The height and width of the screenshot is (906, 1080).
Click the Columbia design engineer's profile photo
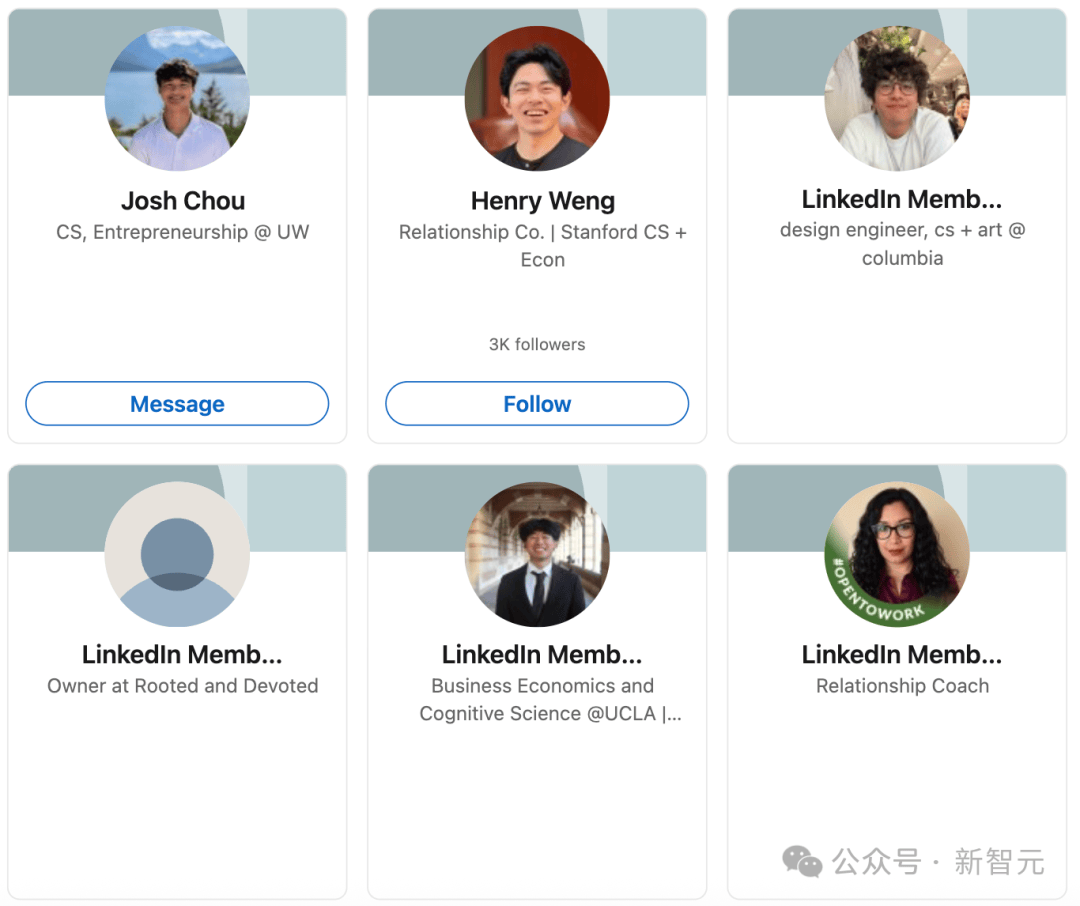tap(897, 99)
